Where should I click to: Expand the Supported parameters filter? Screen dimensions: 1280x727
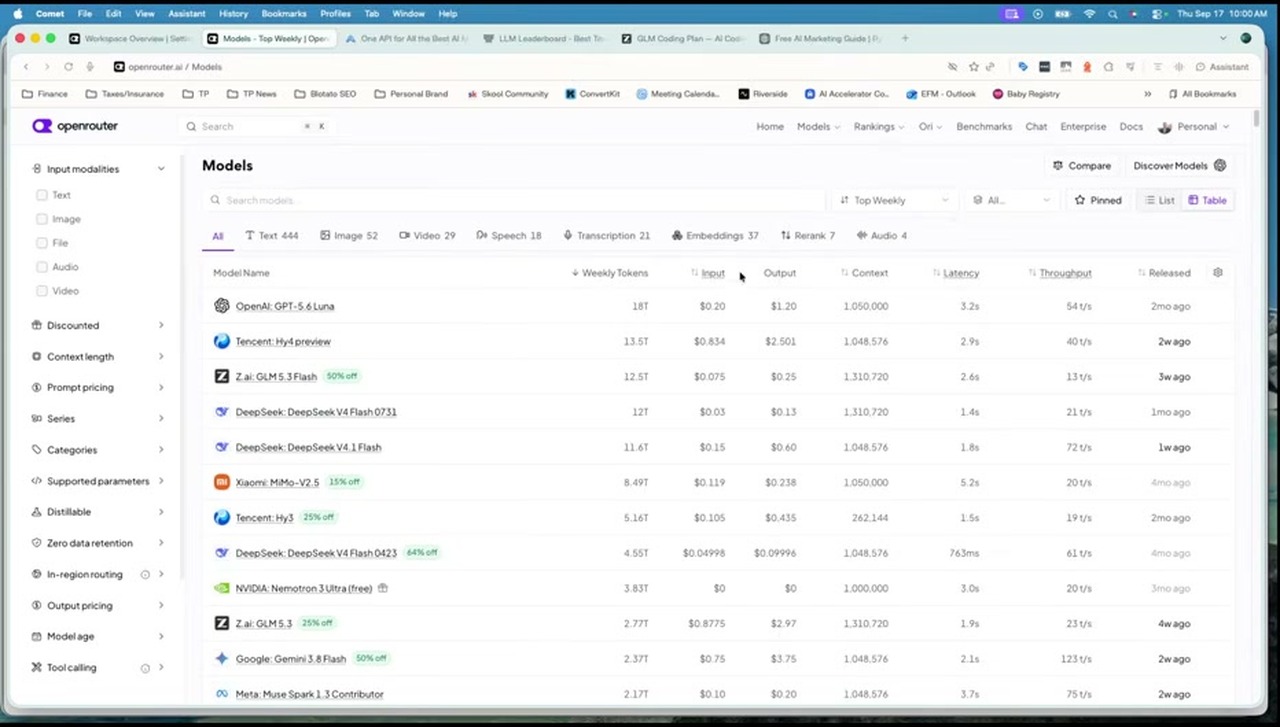coord(98,481)
